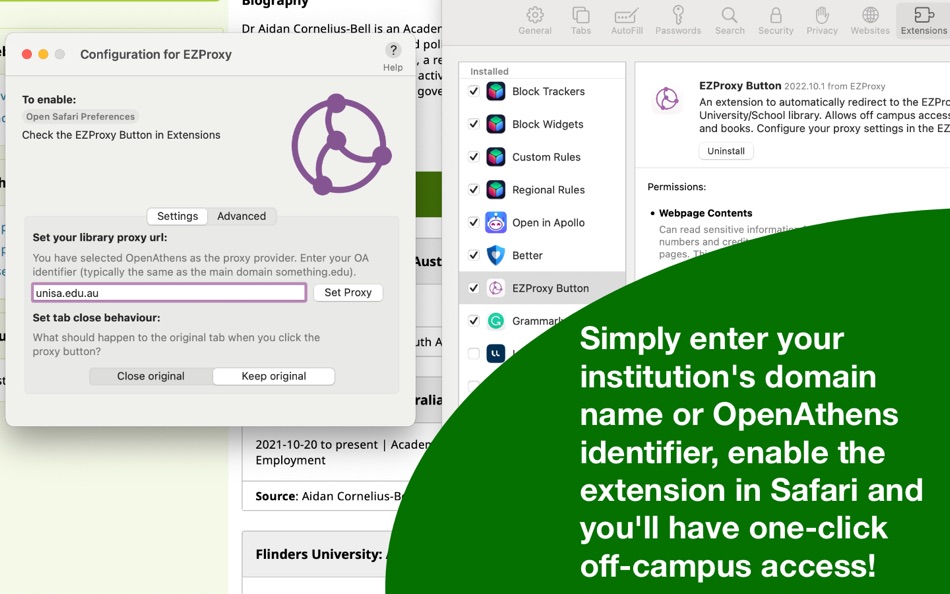Switch to the Advanced tab
Screen dimensions: 950x594
[241, 216]
